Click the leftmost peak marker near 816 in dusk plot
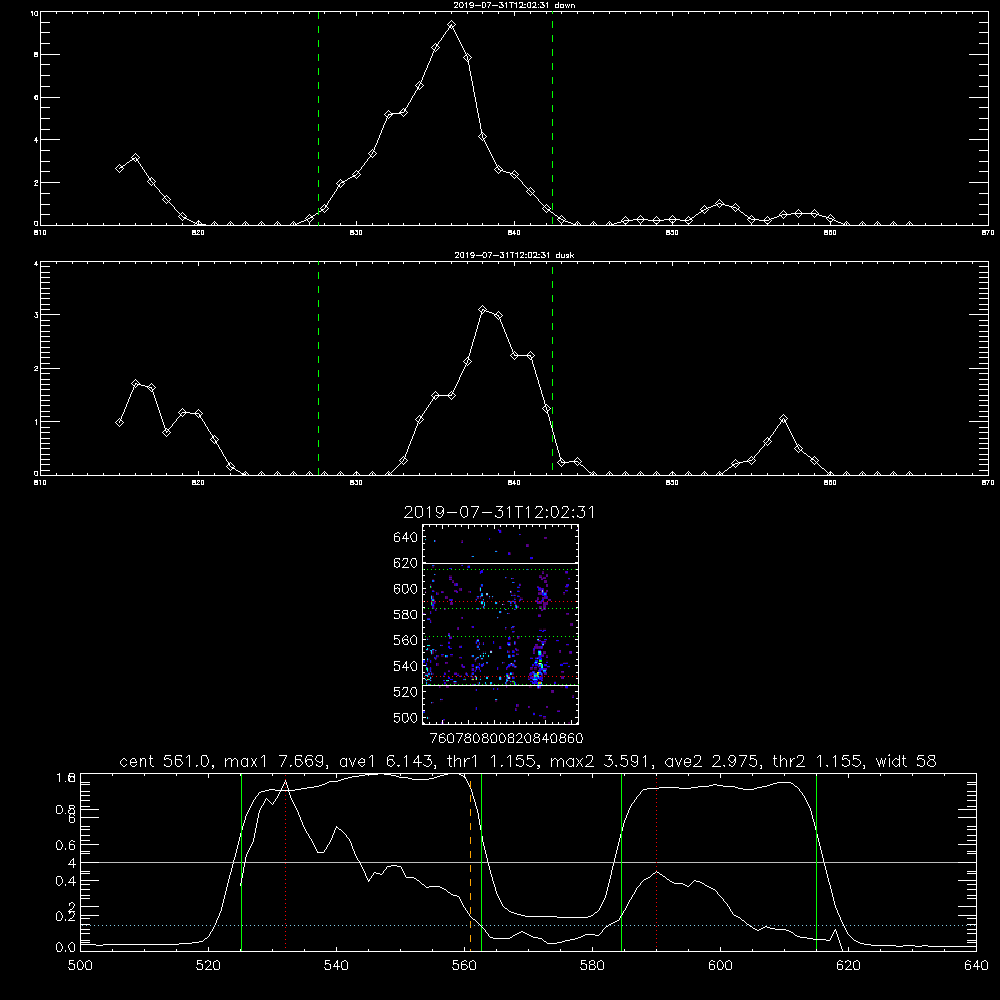Image resolution: width=1000 pixels, height=1000 pixels. [x=135, y=383]
